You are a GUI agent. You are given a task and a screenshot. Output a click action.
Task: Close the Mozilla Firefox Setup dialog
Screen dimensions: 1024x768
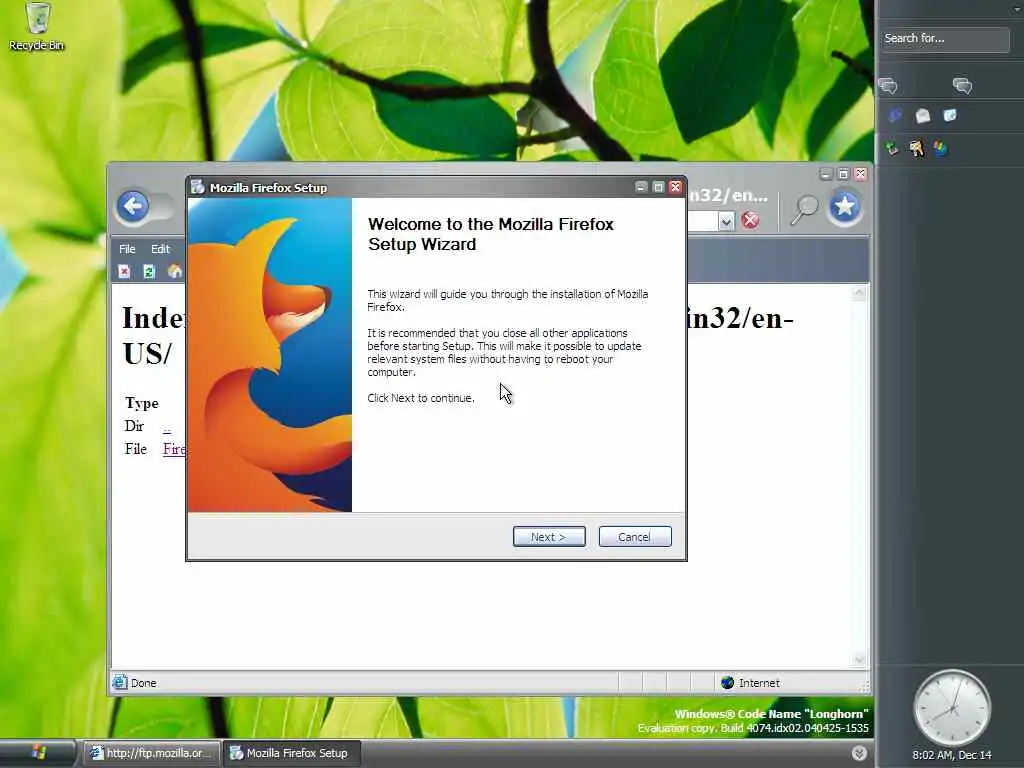click(676, 187)
